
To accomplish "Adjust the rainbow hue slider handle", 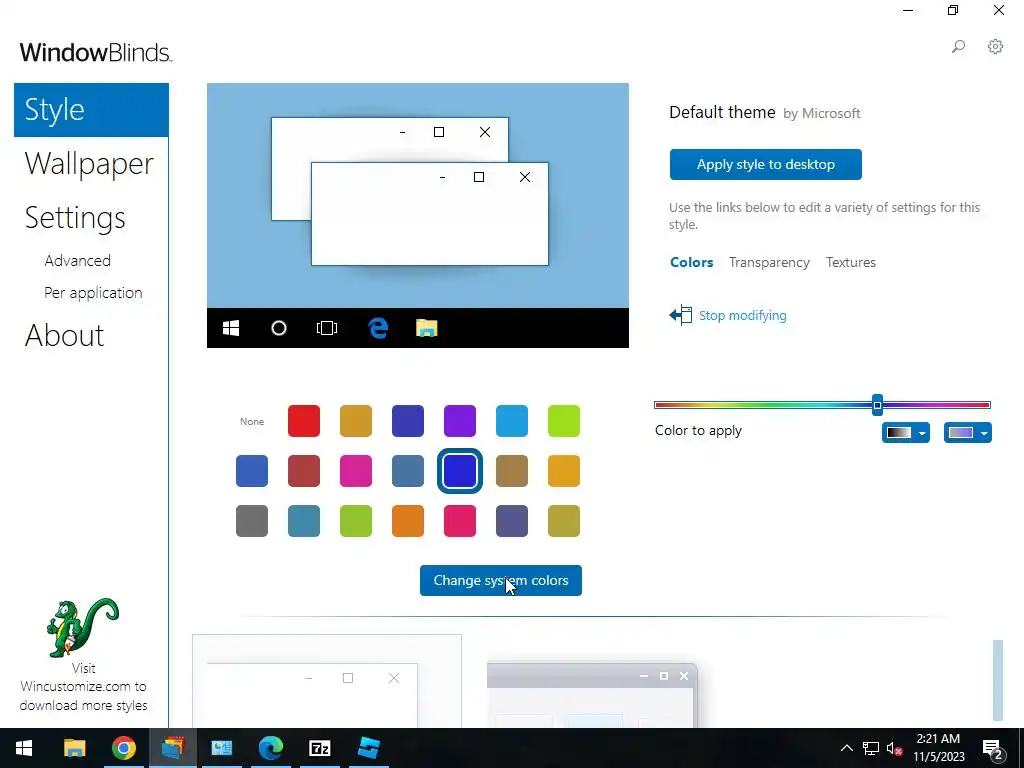I will pyautogui.click(x=878, y=405).
